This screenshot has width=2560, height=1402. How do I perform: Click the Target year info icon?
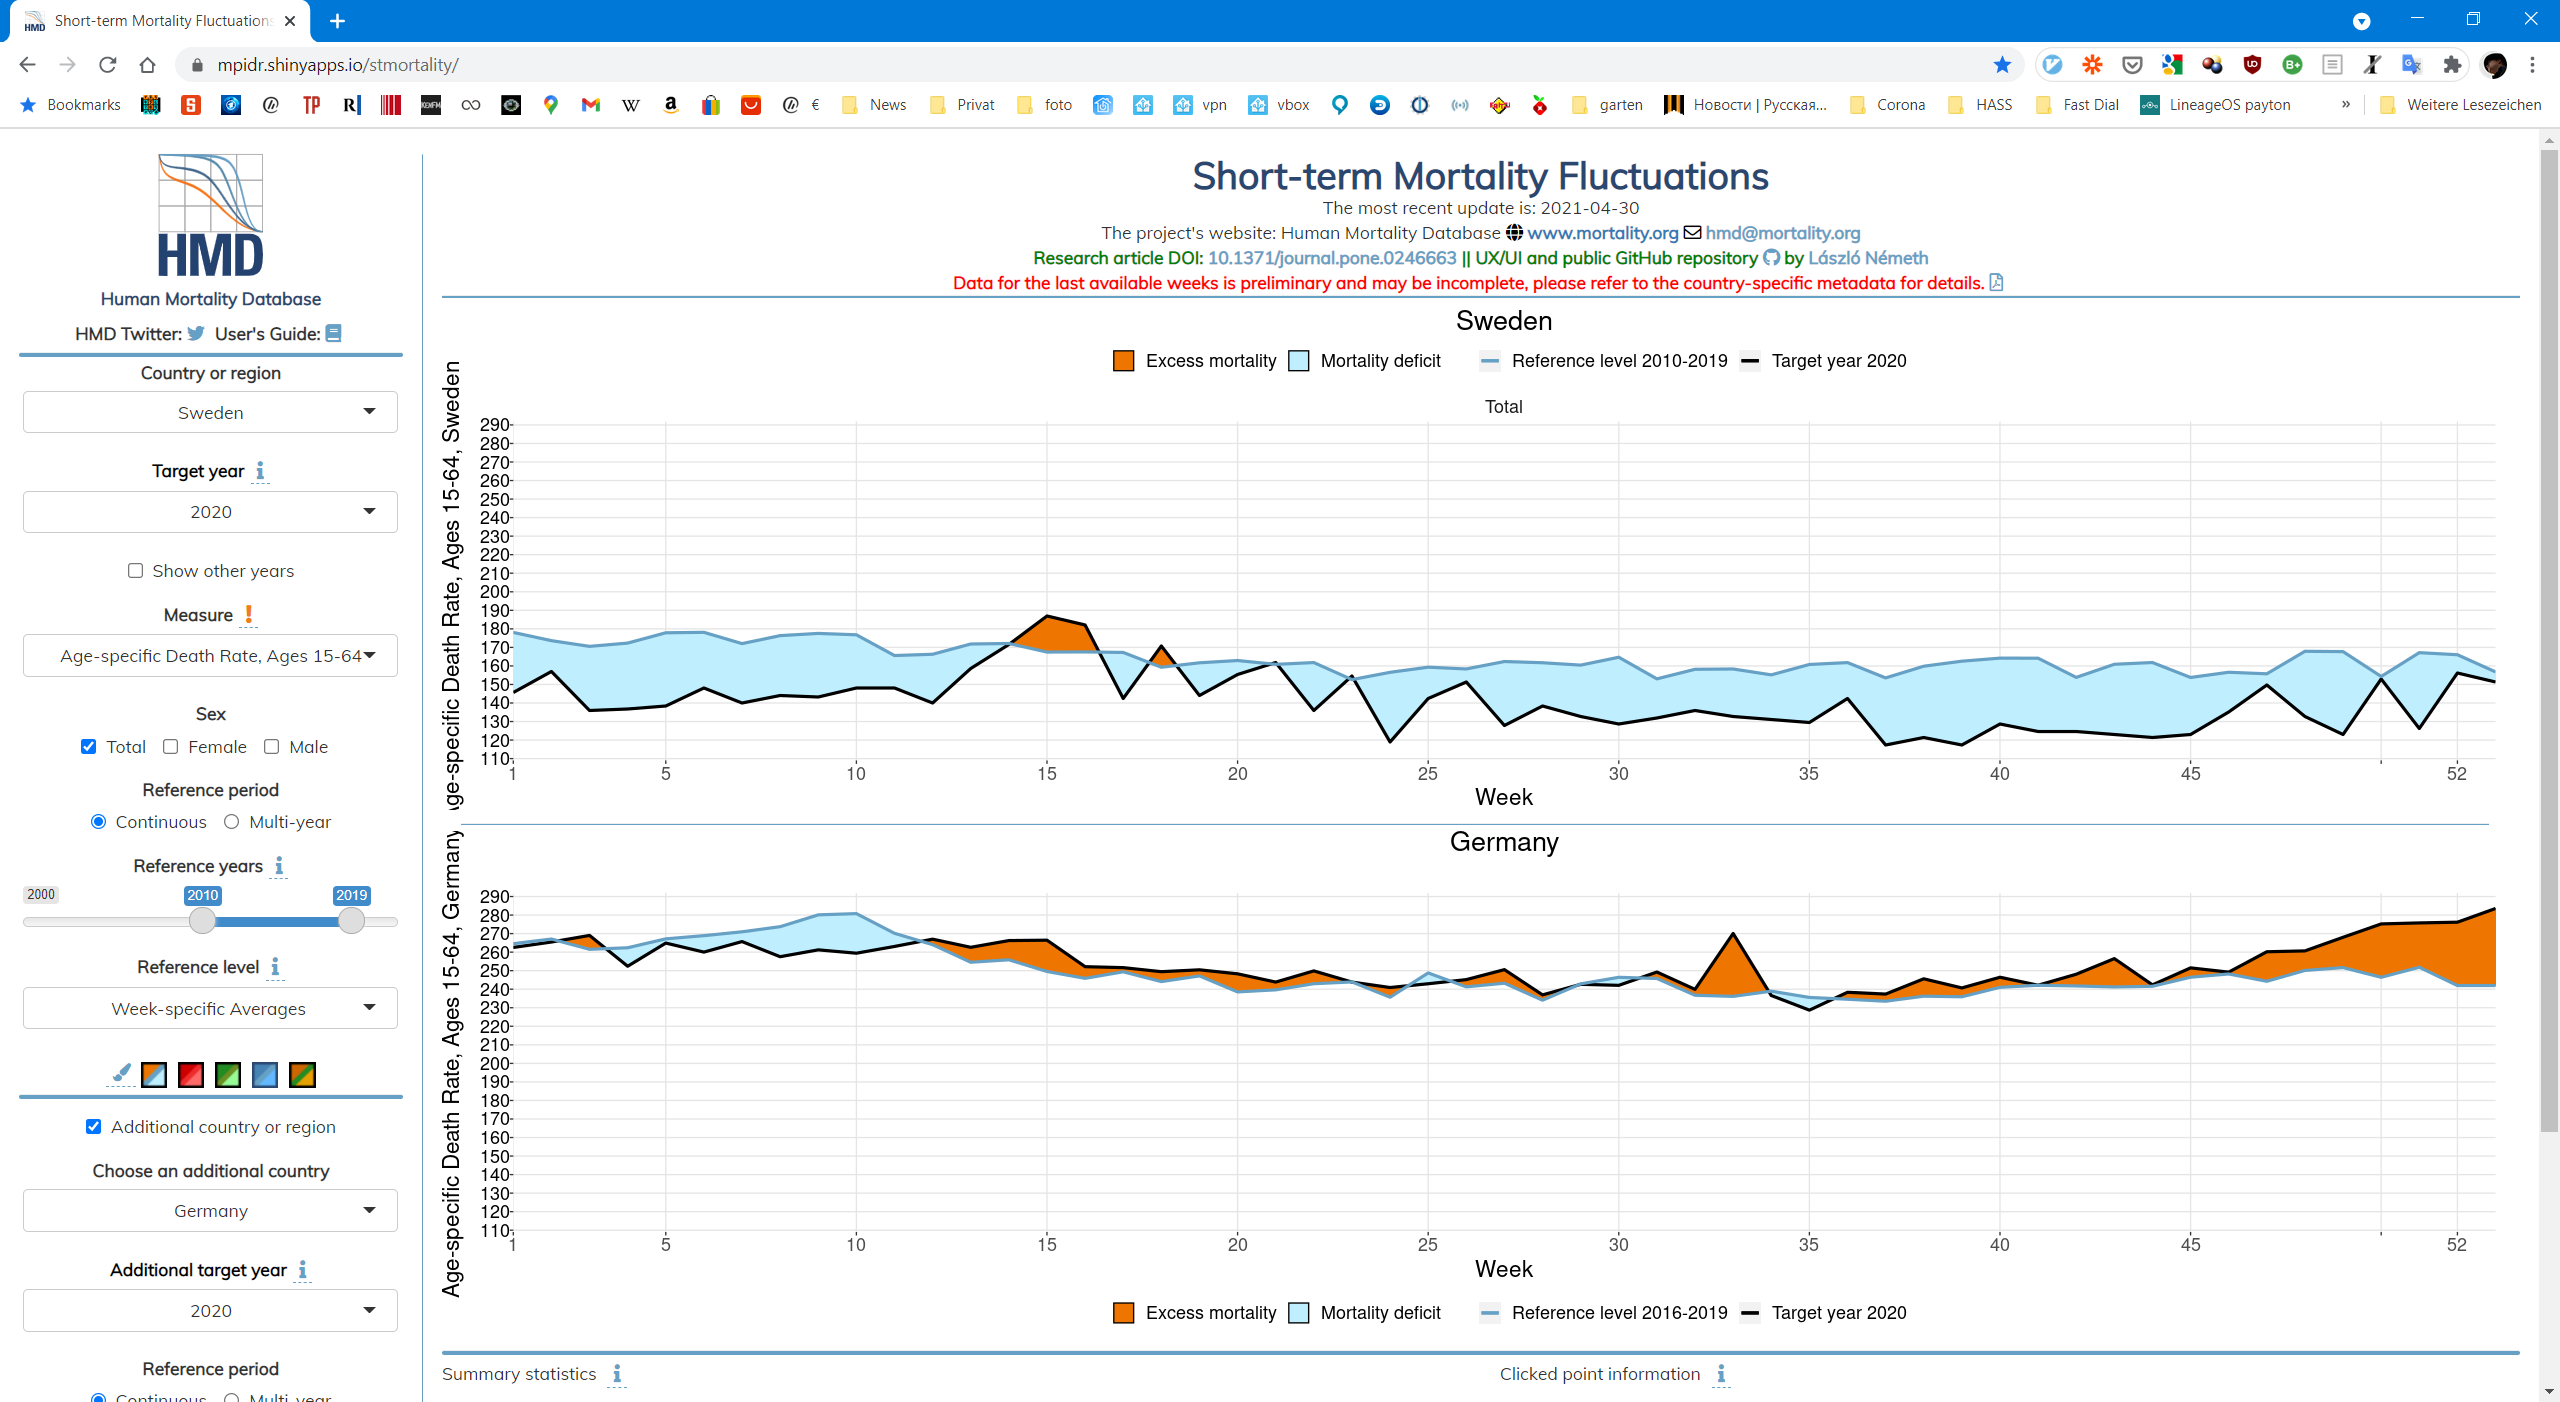tap(260, 470)
